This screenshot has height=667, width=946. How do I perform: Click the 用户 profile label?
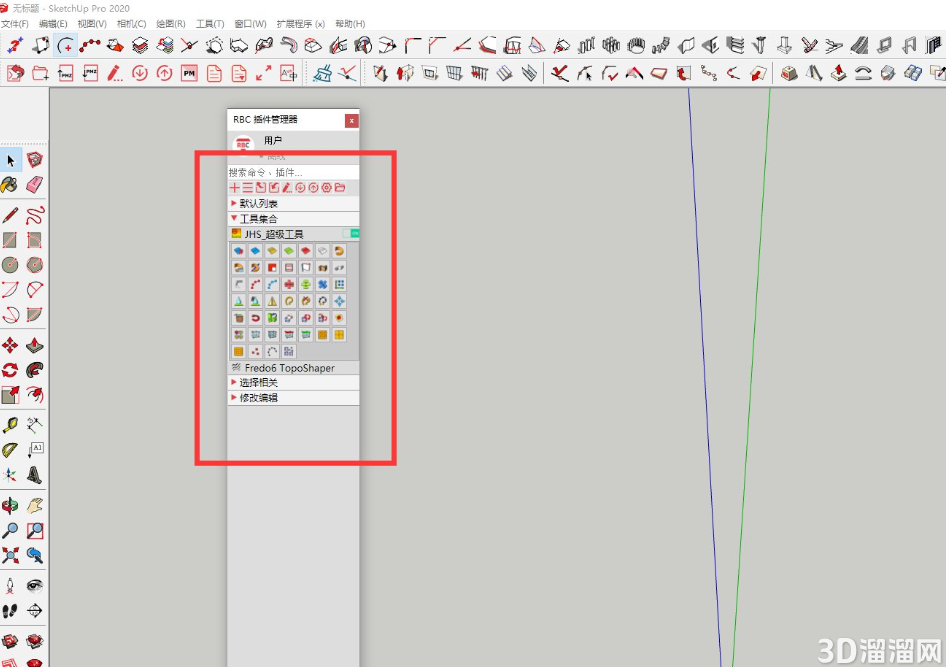273,140
